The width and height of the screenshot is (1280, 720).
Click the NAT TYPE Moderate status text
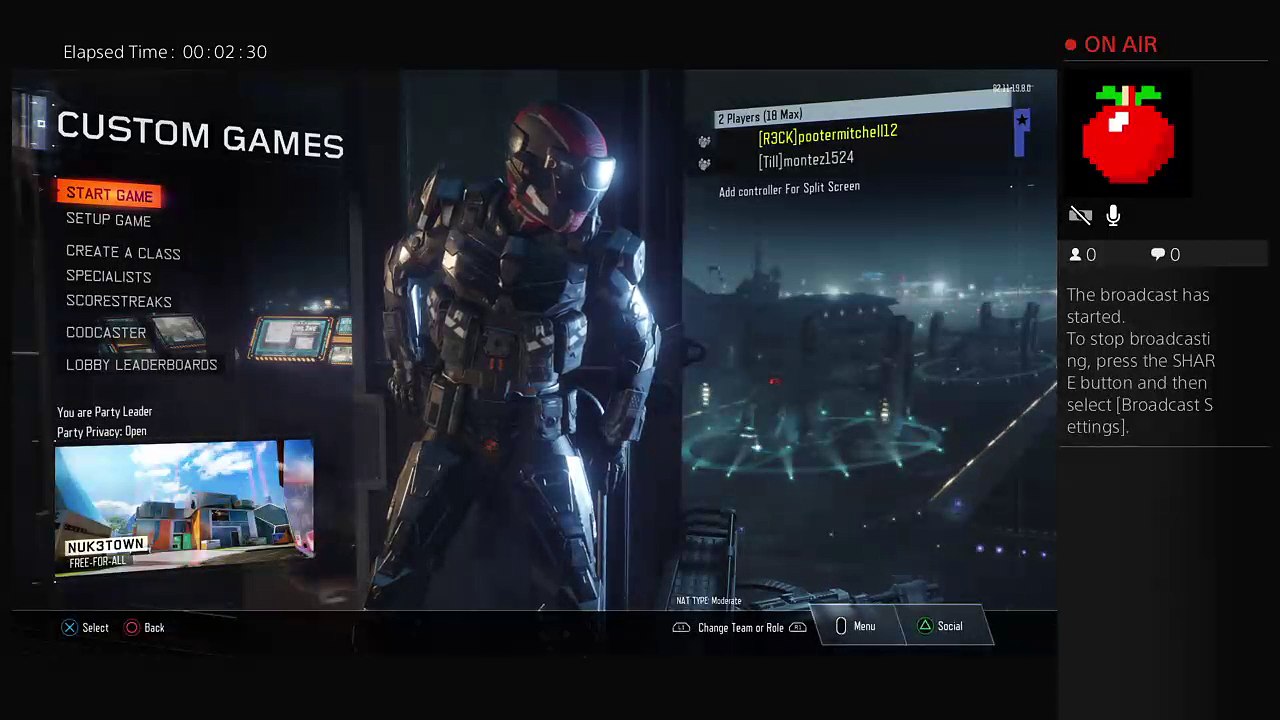[709, 601]
